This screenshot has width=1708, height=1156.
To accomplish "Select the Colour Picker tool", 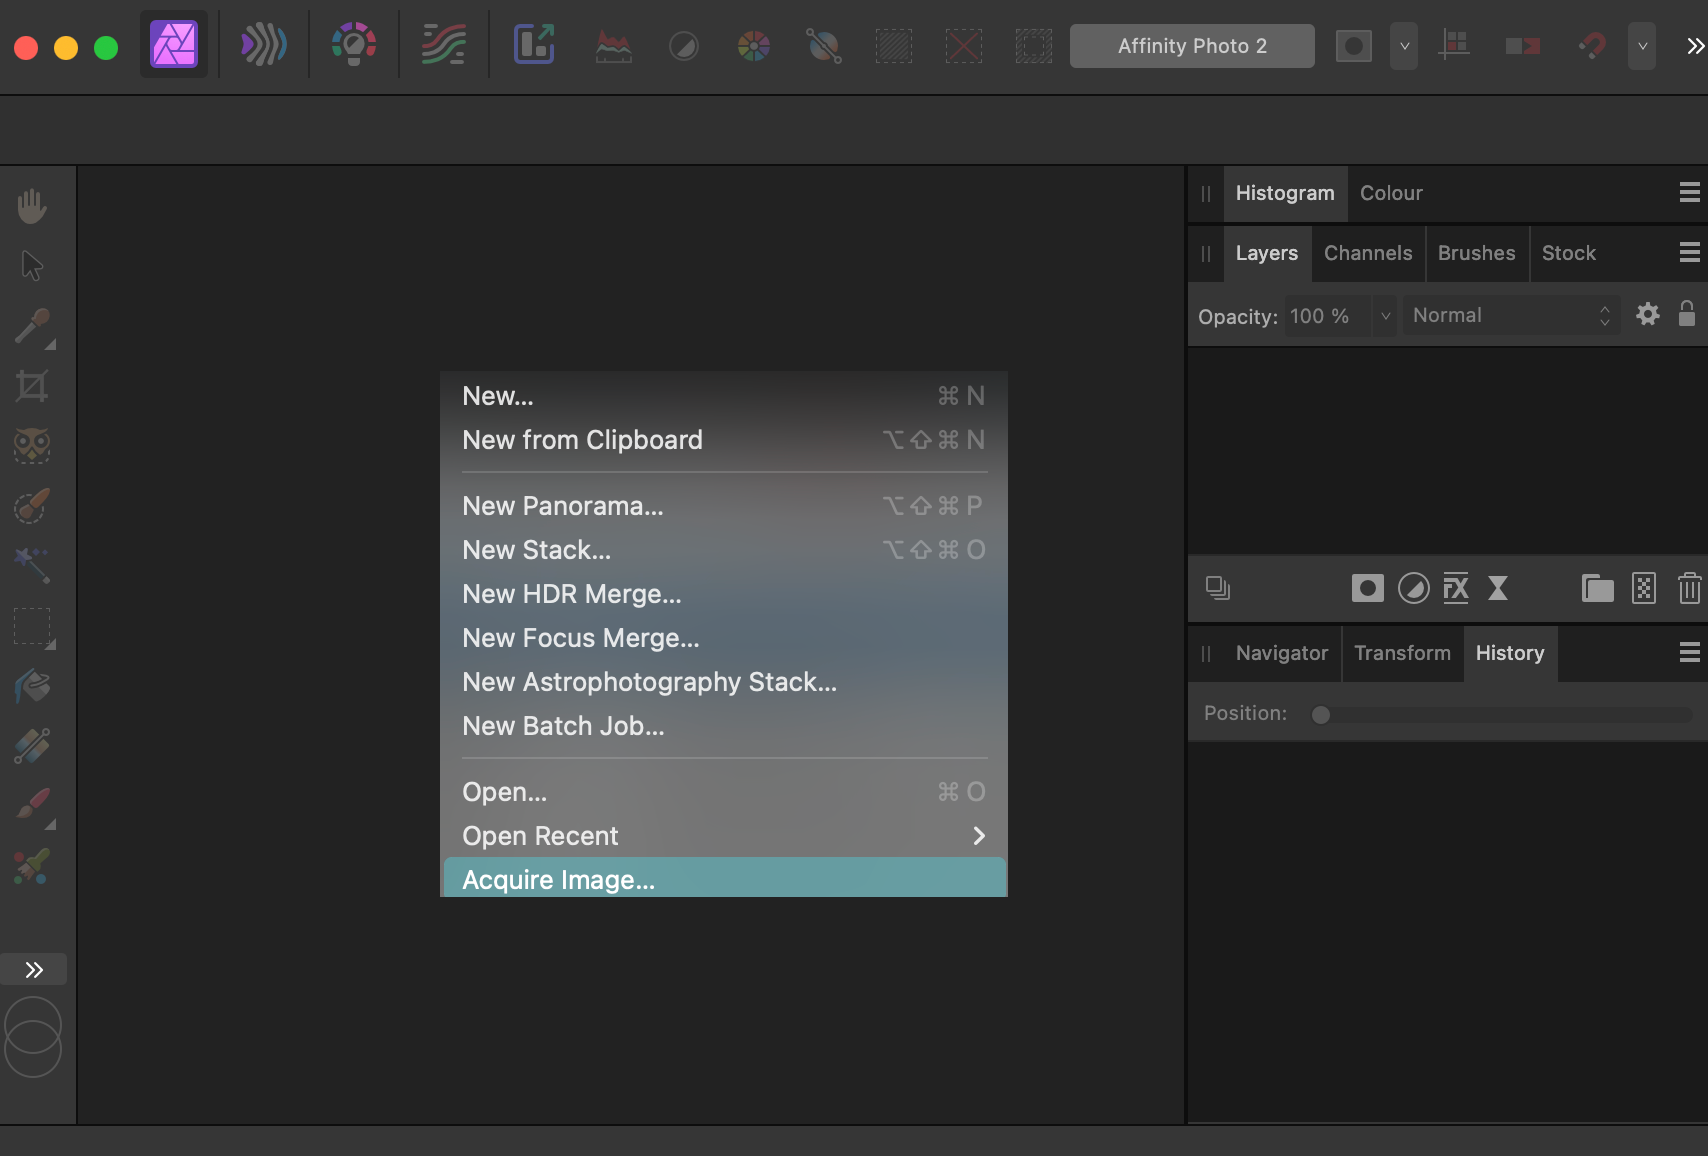I will click(31, 328).
